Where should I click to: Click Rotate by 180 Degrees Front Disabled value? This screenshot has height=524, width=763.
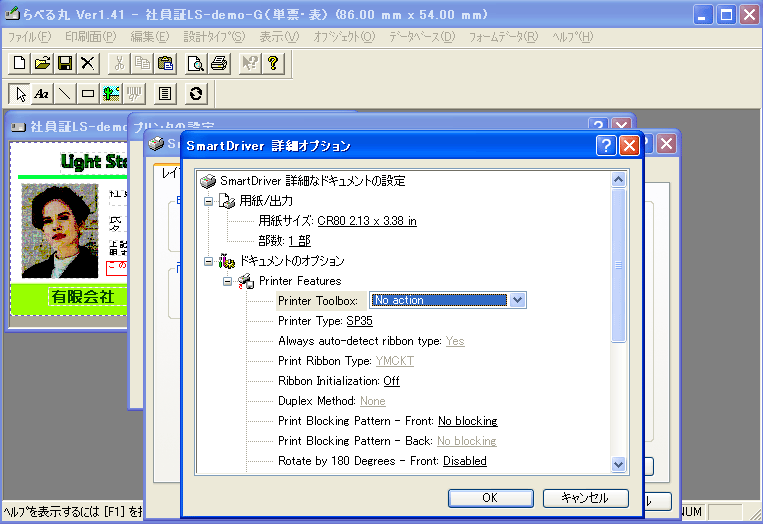[x=465, y=461]
